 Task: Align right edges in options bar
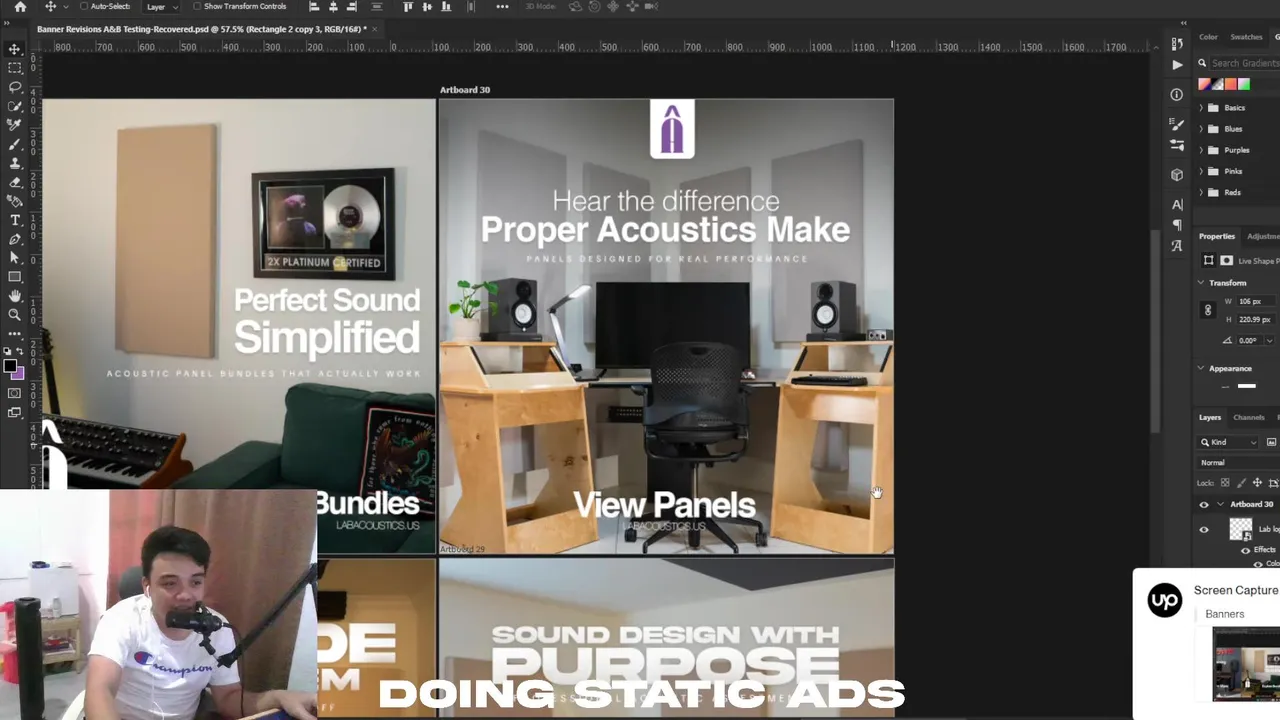[351, 7]
